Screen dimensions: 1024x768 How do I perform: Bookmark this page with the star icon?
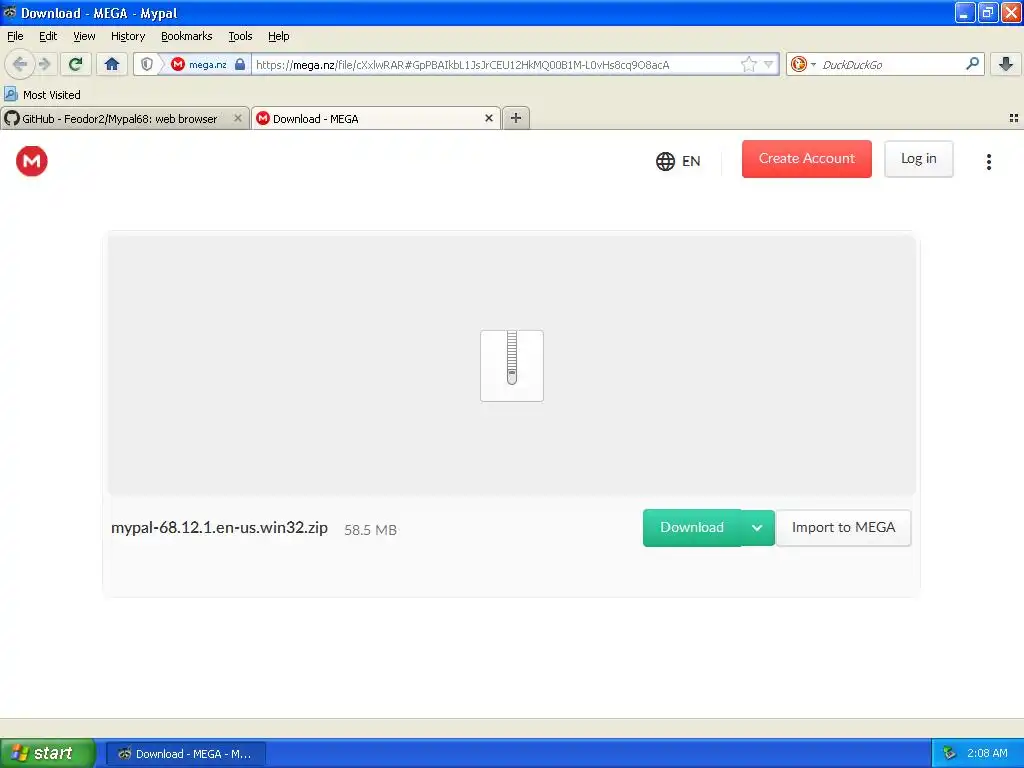click(x=748, y=65)
